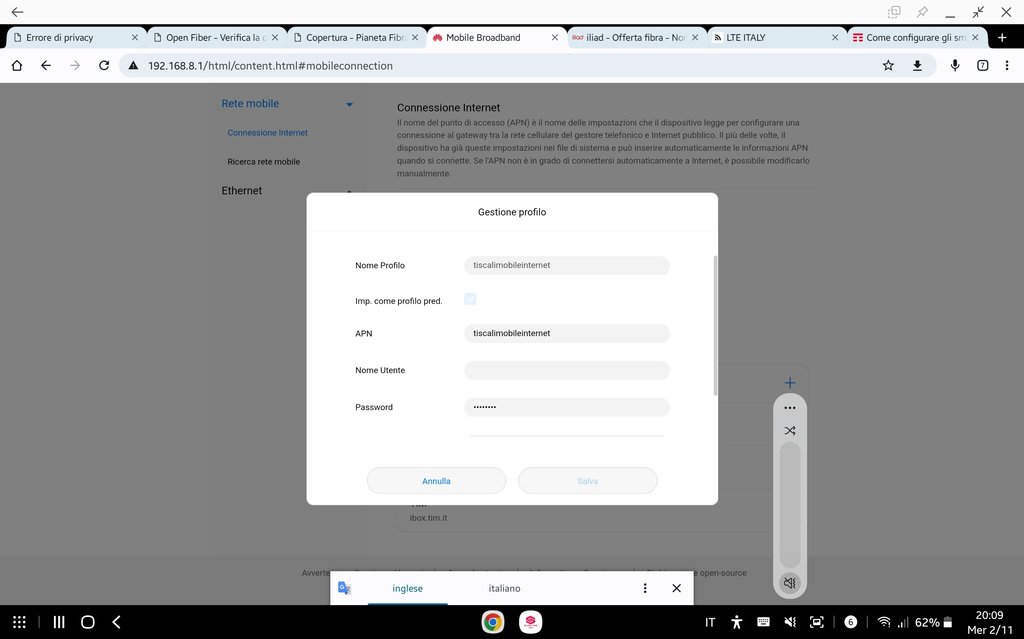Viewport: 1024px width, 639px height.
Task: Close the LTE ITALY tab
Action: [835, 37]
